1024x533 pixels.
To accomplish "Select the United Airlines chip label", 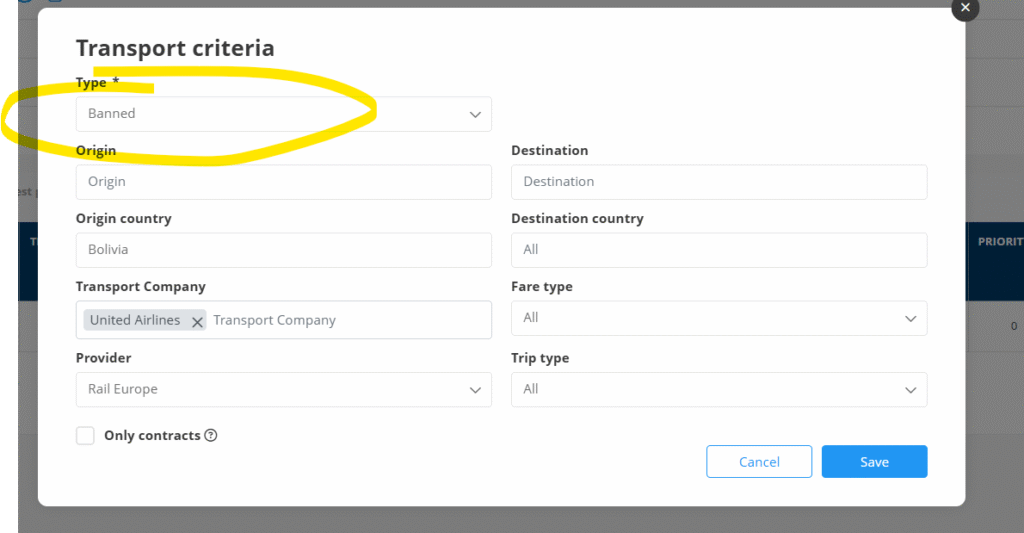I will point(135,321).
